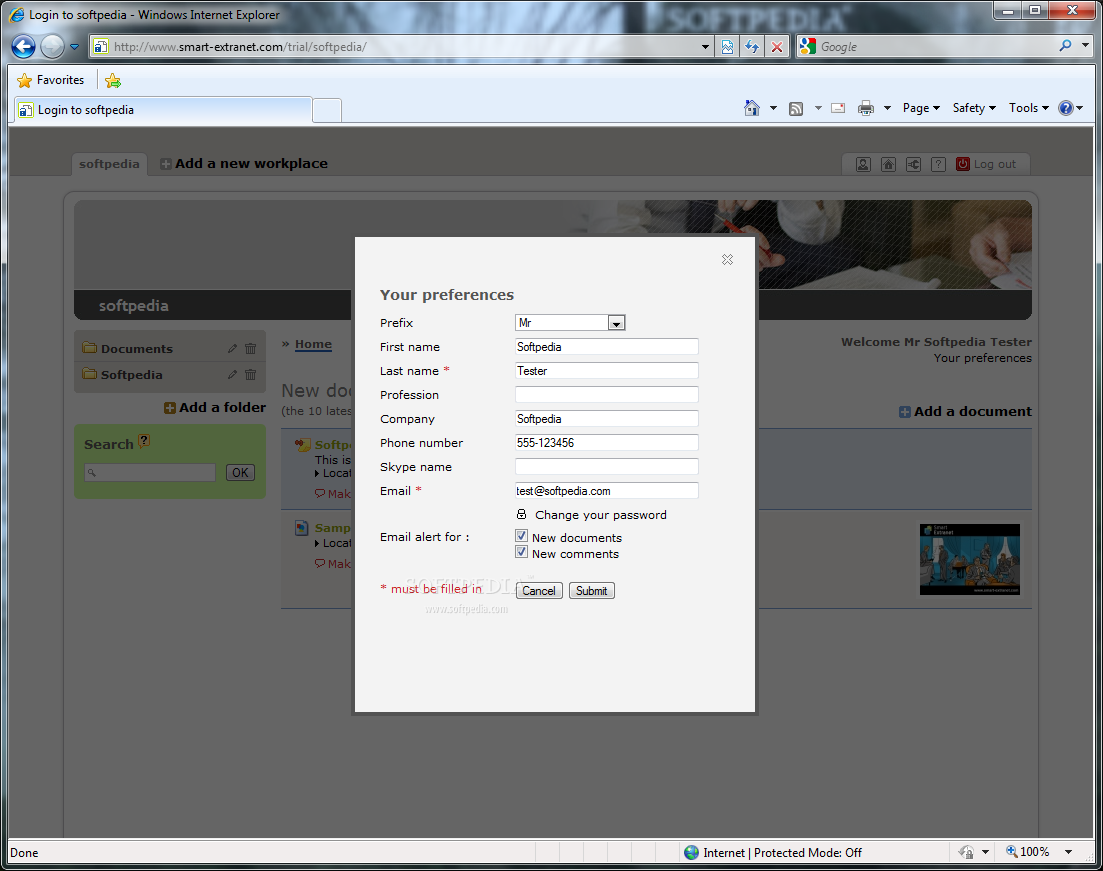Open the Recent Pages dropdown arrow
This screenshot has height=871, width=1103.
pyautogui.click(x=74, y=47)
